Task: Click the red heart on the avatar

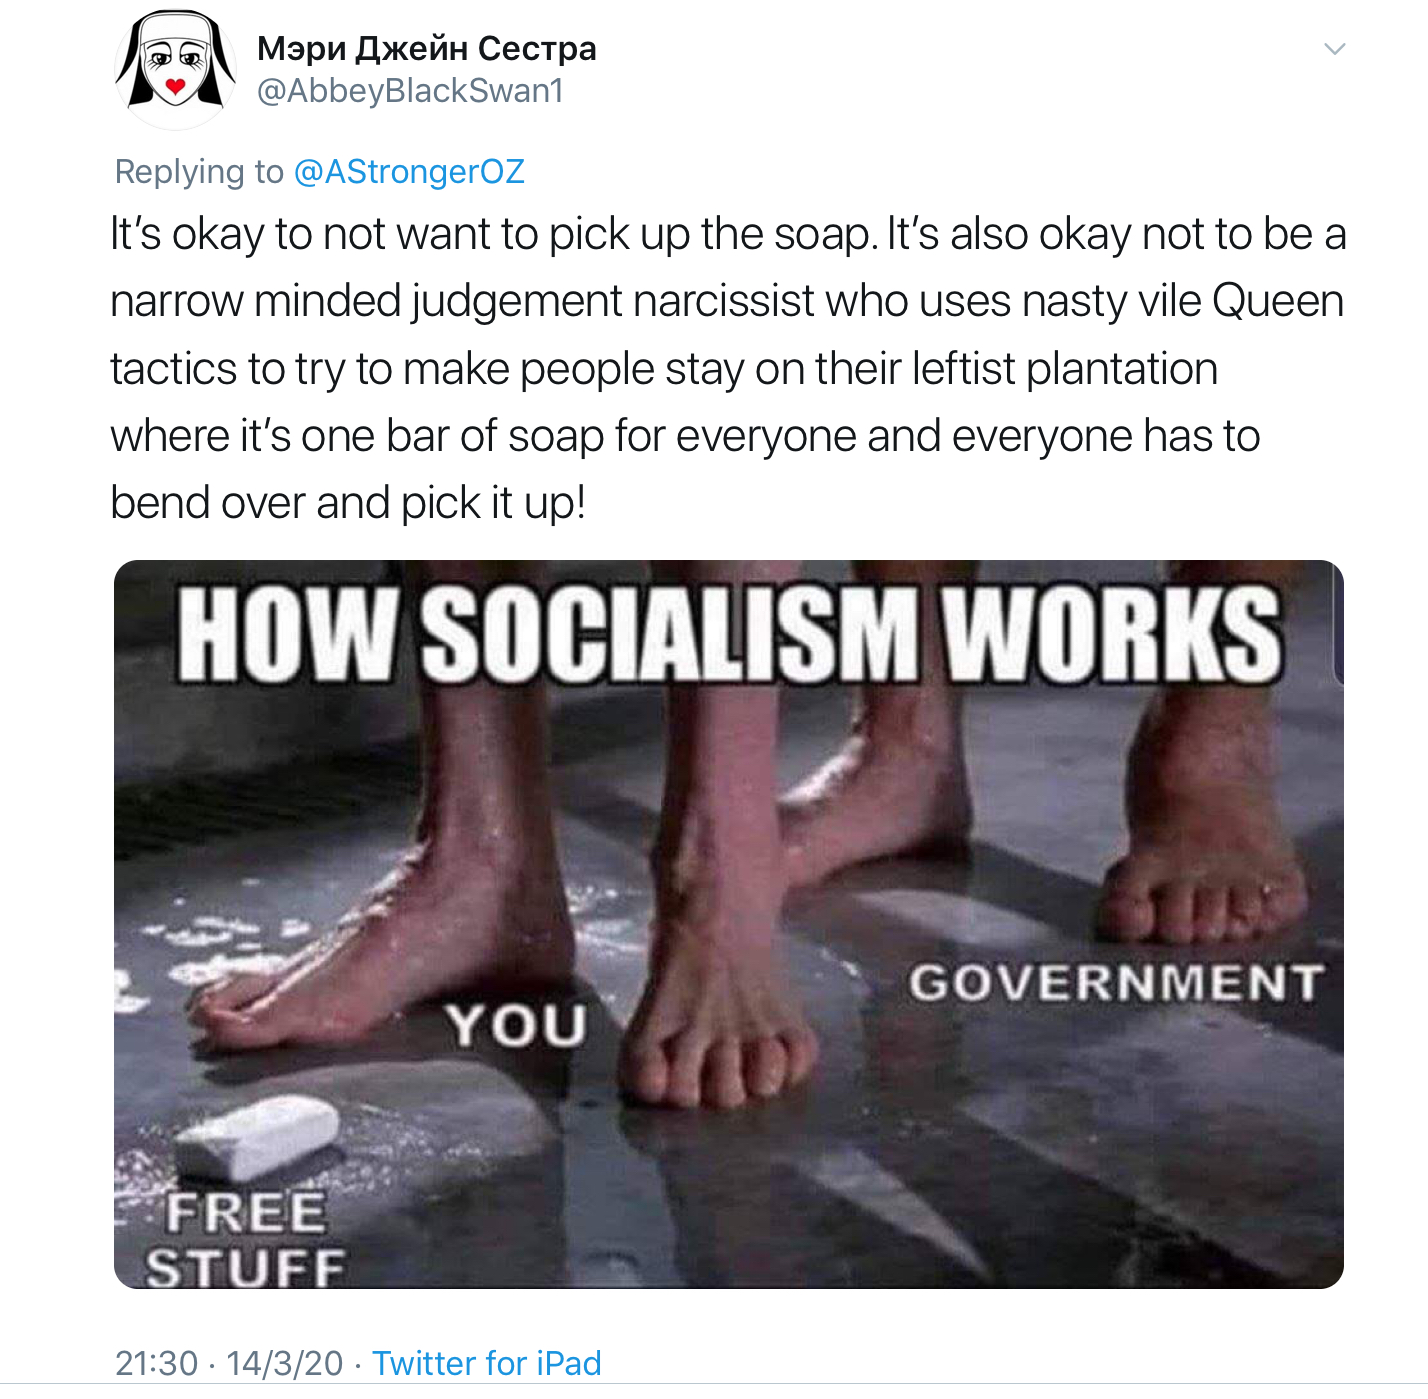Action: pyautogui.click(x=176, y=87)
